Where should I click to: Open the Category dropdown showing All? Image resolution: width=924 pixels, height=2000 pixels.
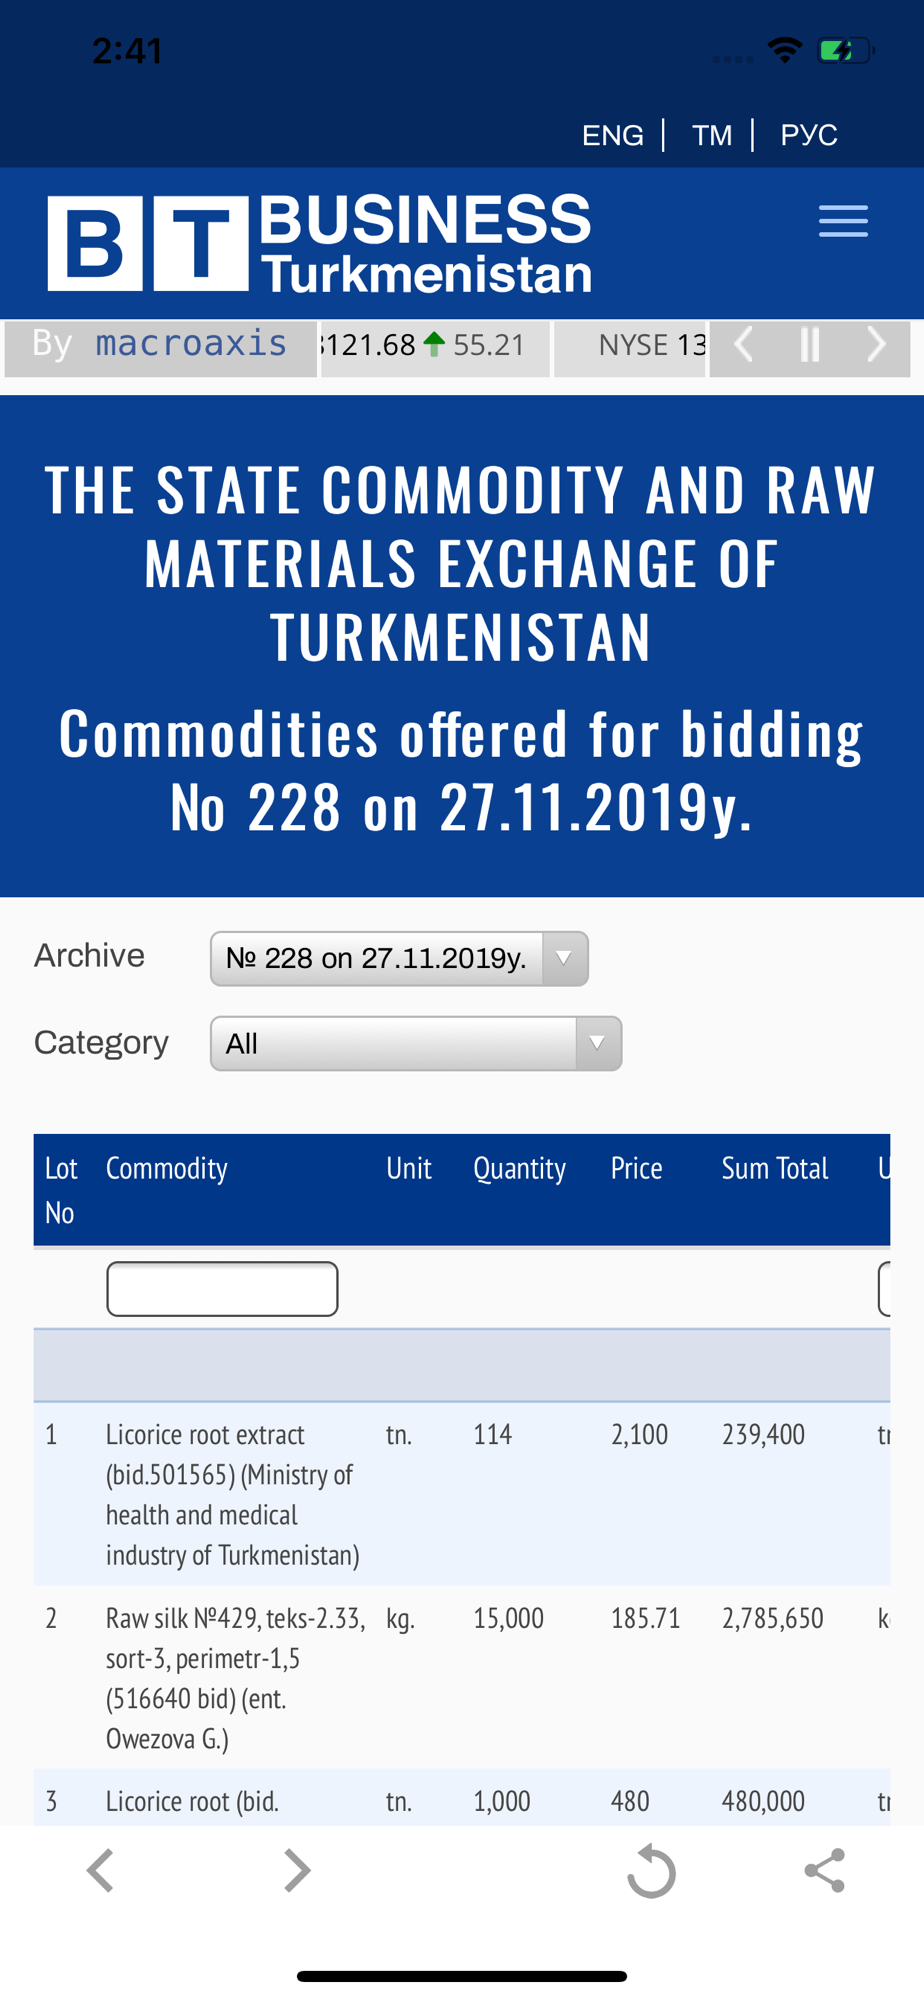[416, 1043]
